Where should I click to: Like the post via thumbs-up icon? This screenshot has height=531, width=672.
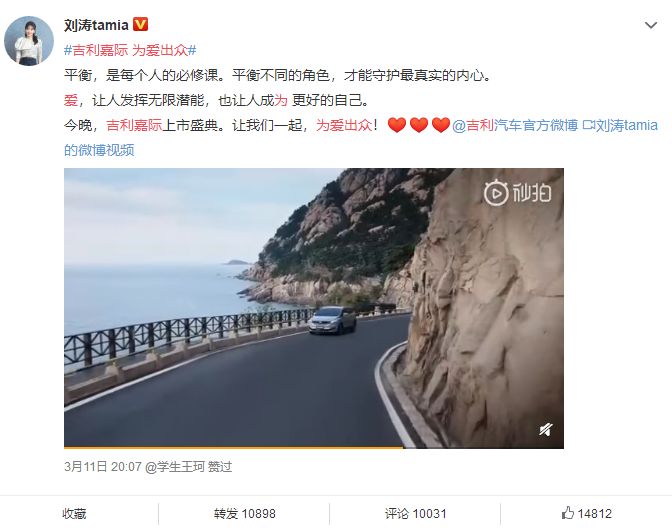click(567, 513)
